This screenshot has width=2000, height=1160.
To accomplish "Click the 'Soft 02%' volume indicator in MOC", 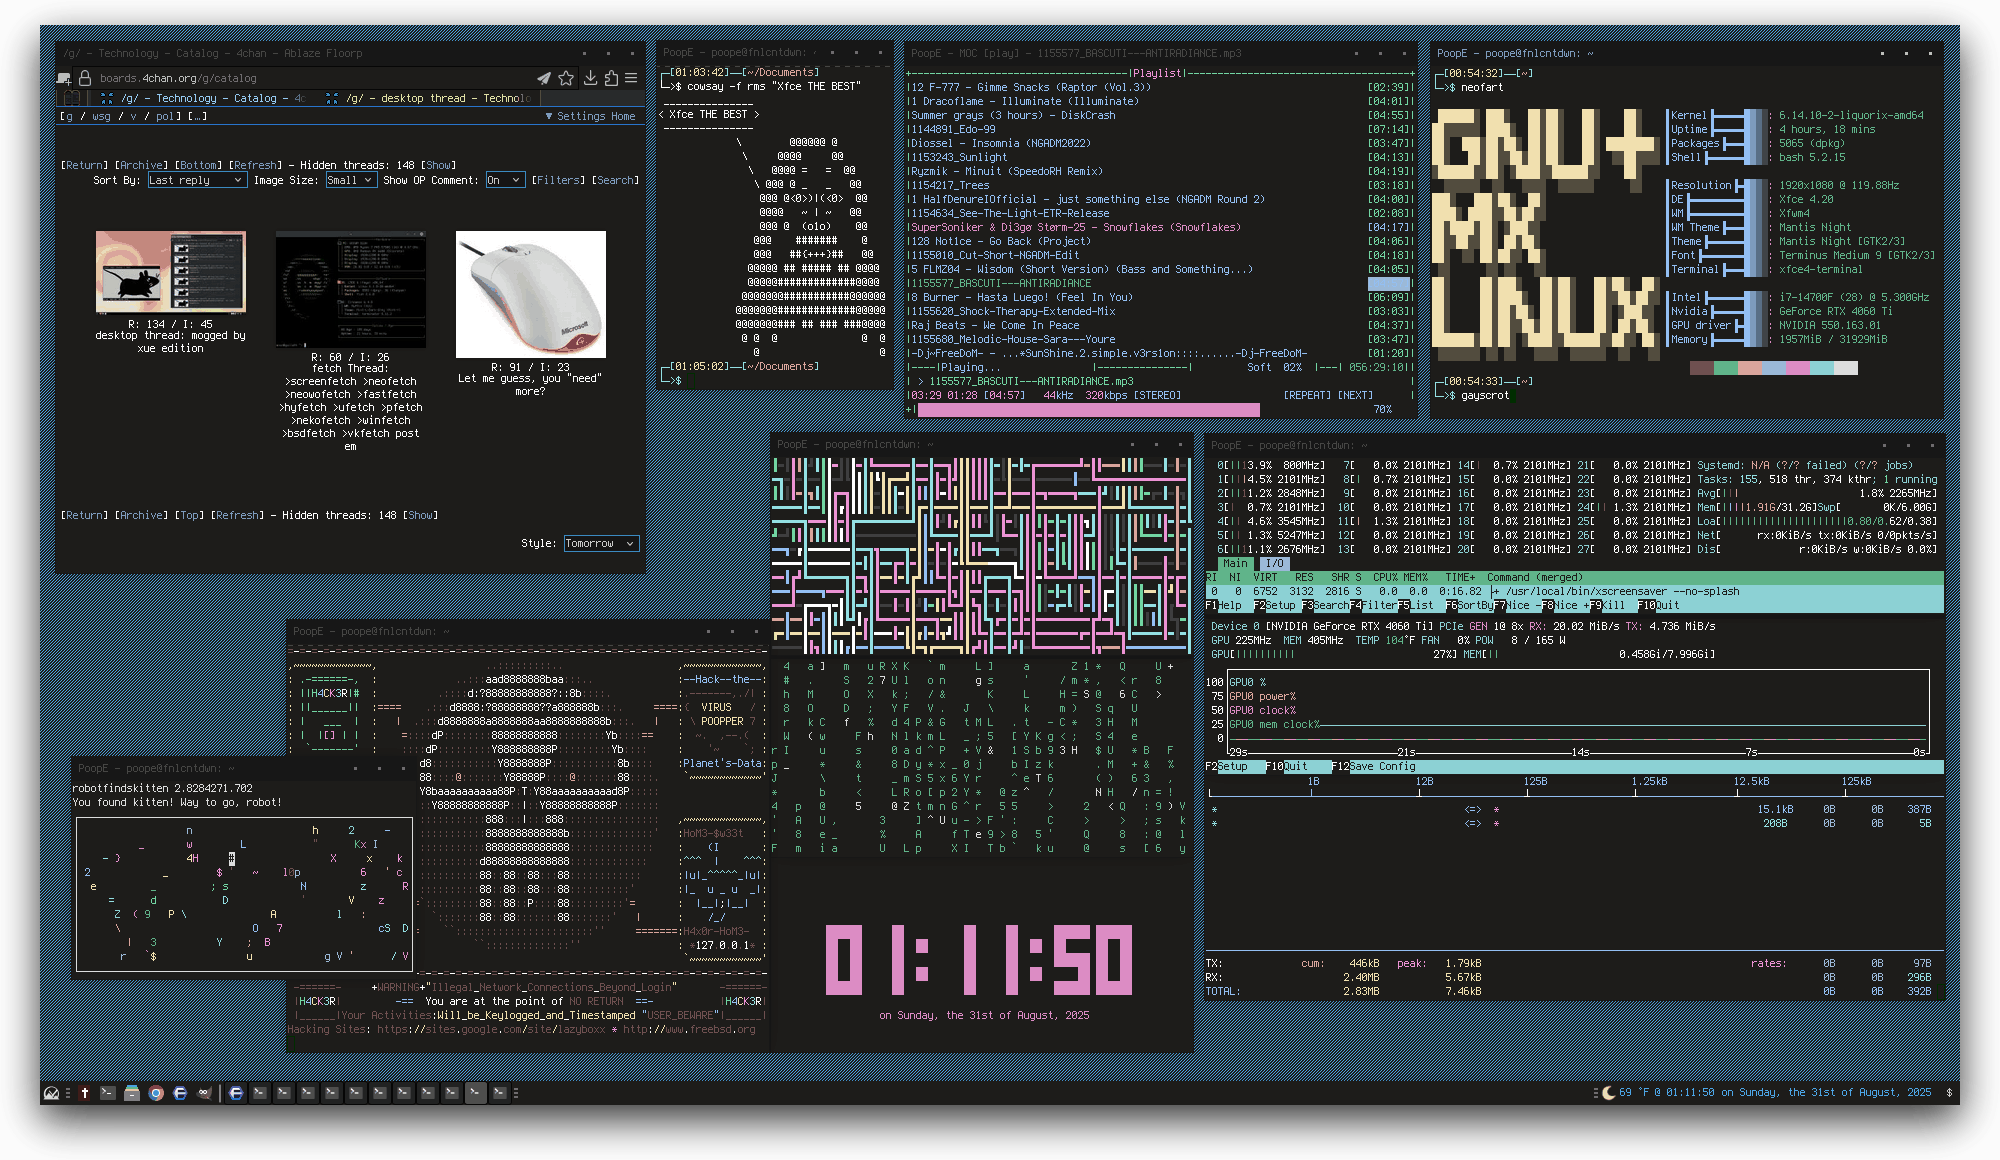I will 1274,368.
